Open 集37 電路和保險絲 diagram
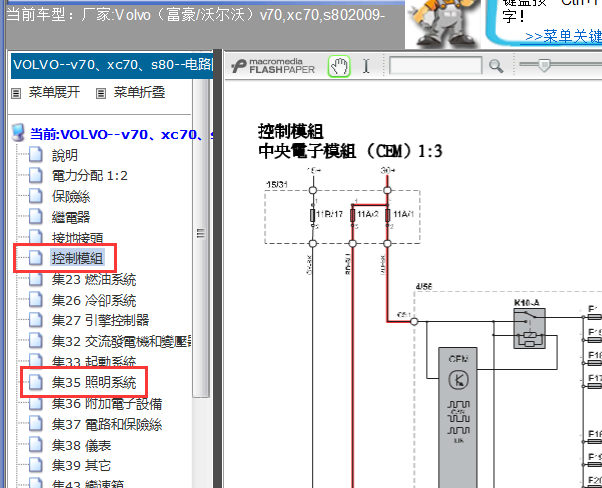Image resolution: width=602 pixels, height=488 pixels. pos(107,424)
